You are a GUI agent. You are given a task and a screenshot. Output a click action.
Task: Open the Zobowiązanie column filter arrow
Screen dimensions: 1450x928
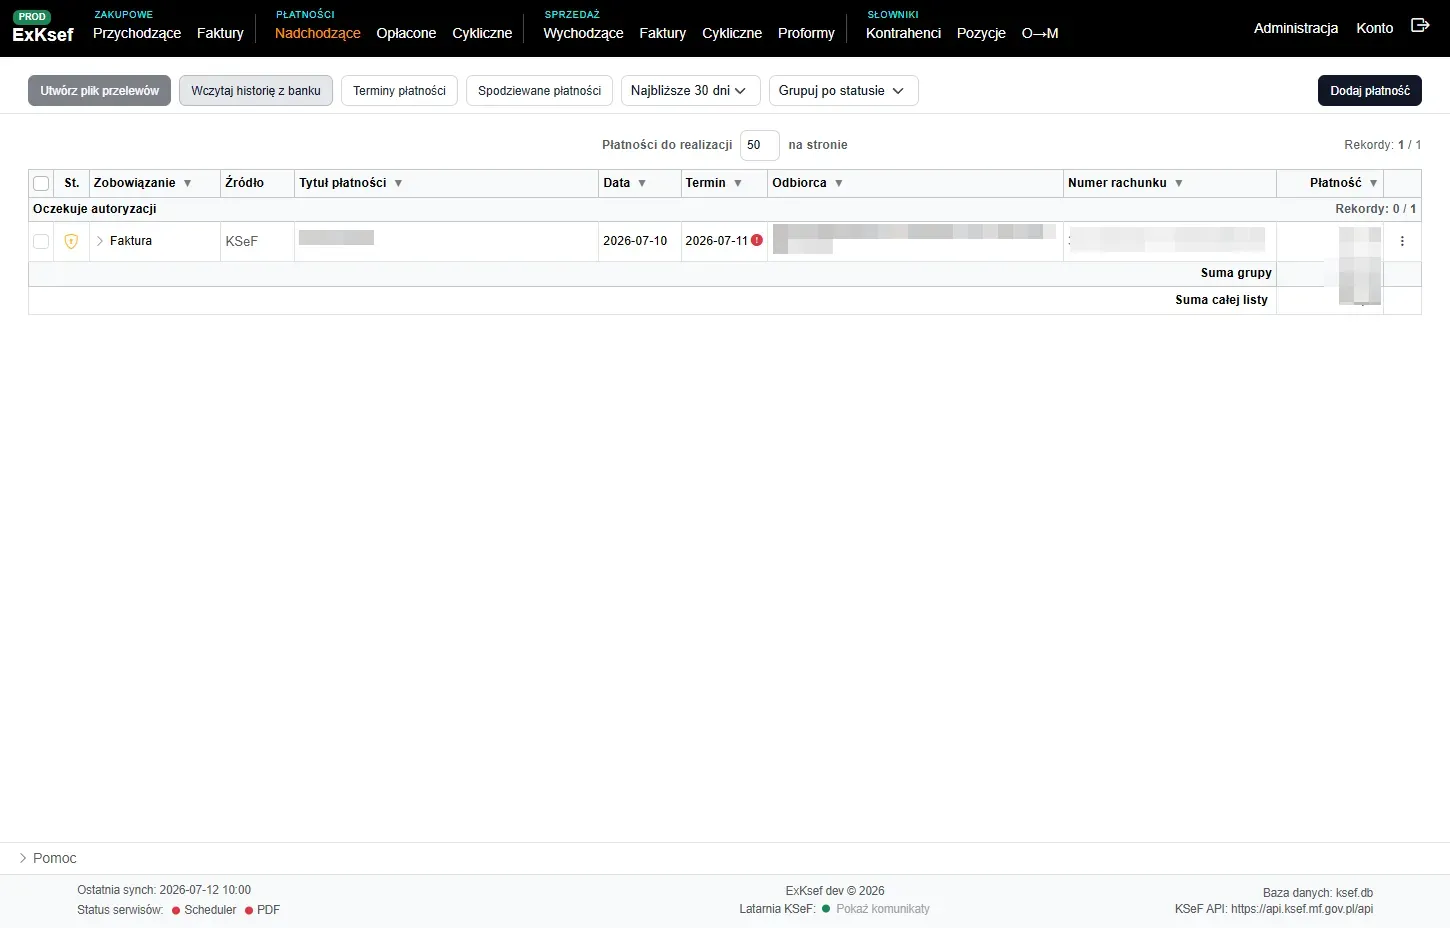[x=187, y=183]
